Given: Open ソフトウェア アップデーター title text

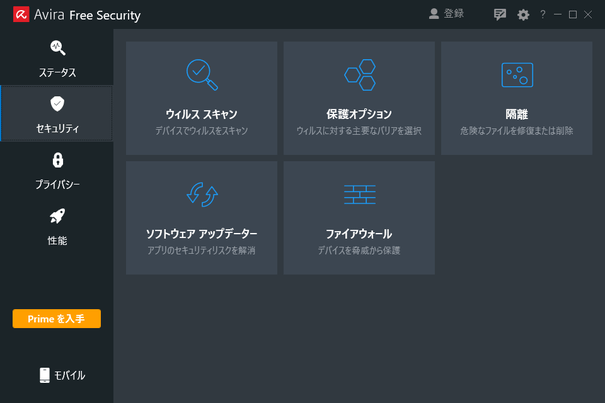Looking at the screenshot, I should (201, 234).
